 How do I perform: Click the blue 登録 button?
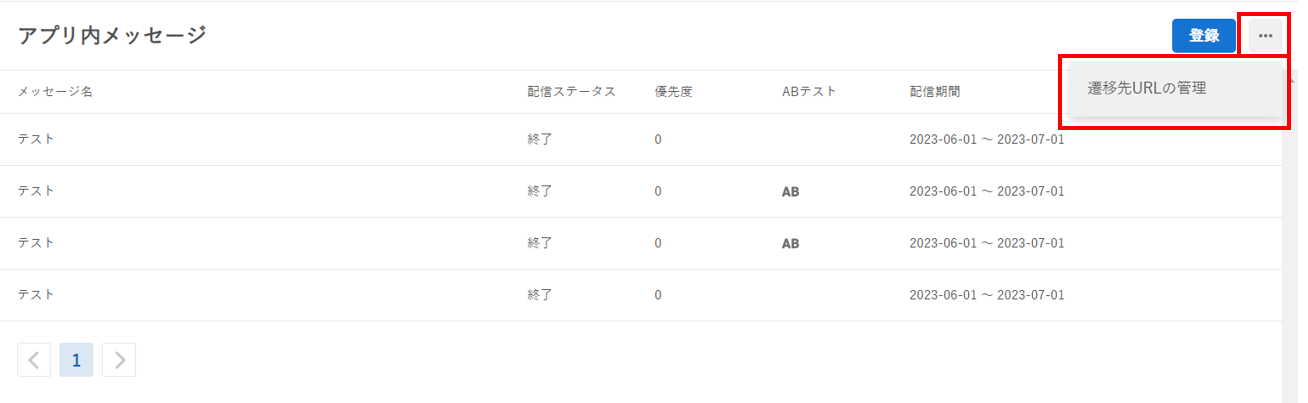pos(1204,36)
